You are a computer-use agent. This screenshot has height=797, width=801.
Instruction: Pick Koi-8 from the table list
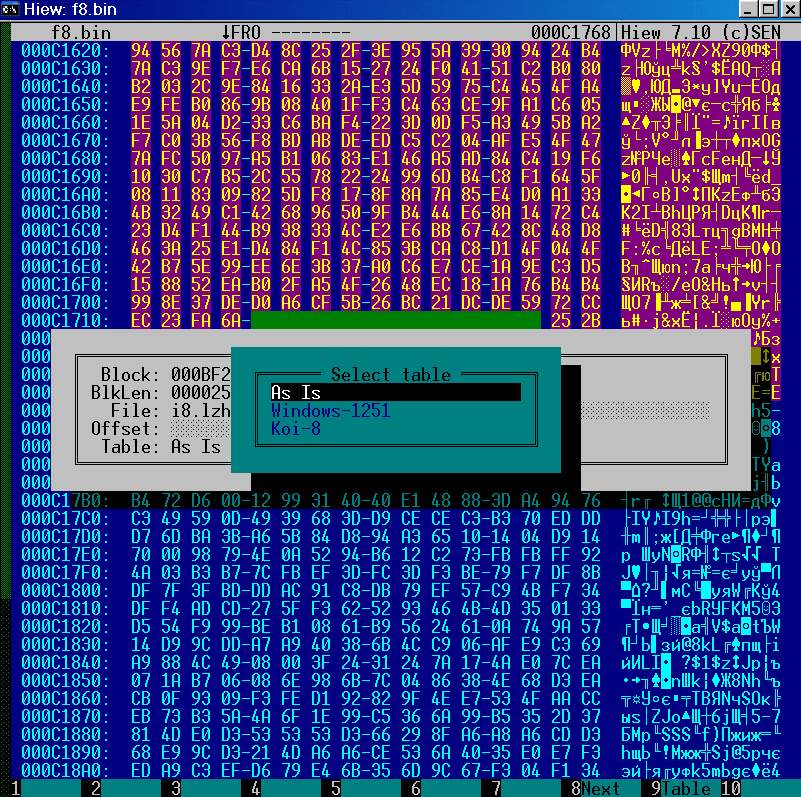click(x=298, y=429)
